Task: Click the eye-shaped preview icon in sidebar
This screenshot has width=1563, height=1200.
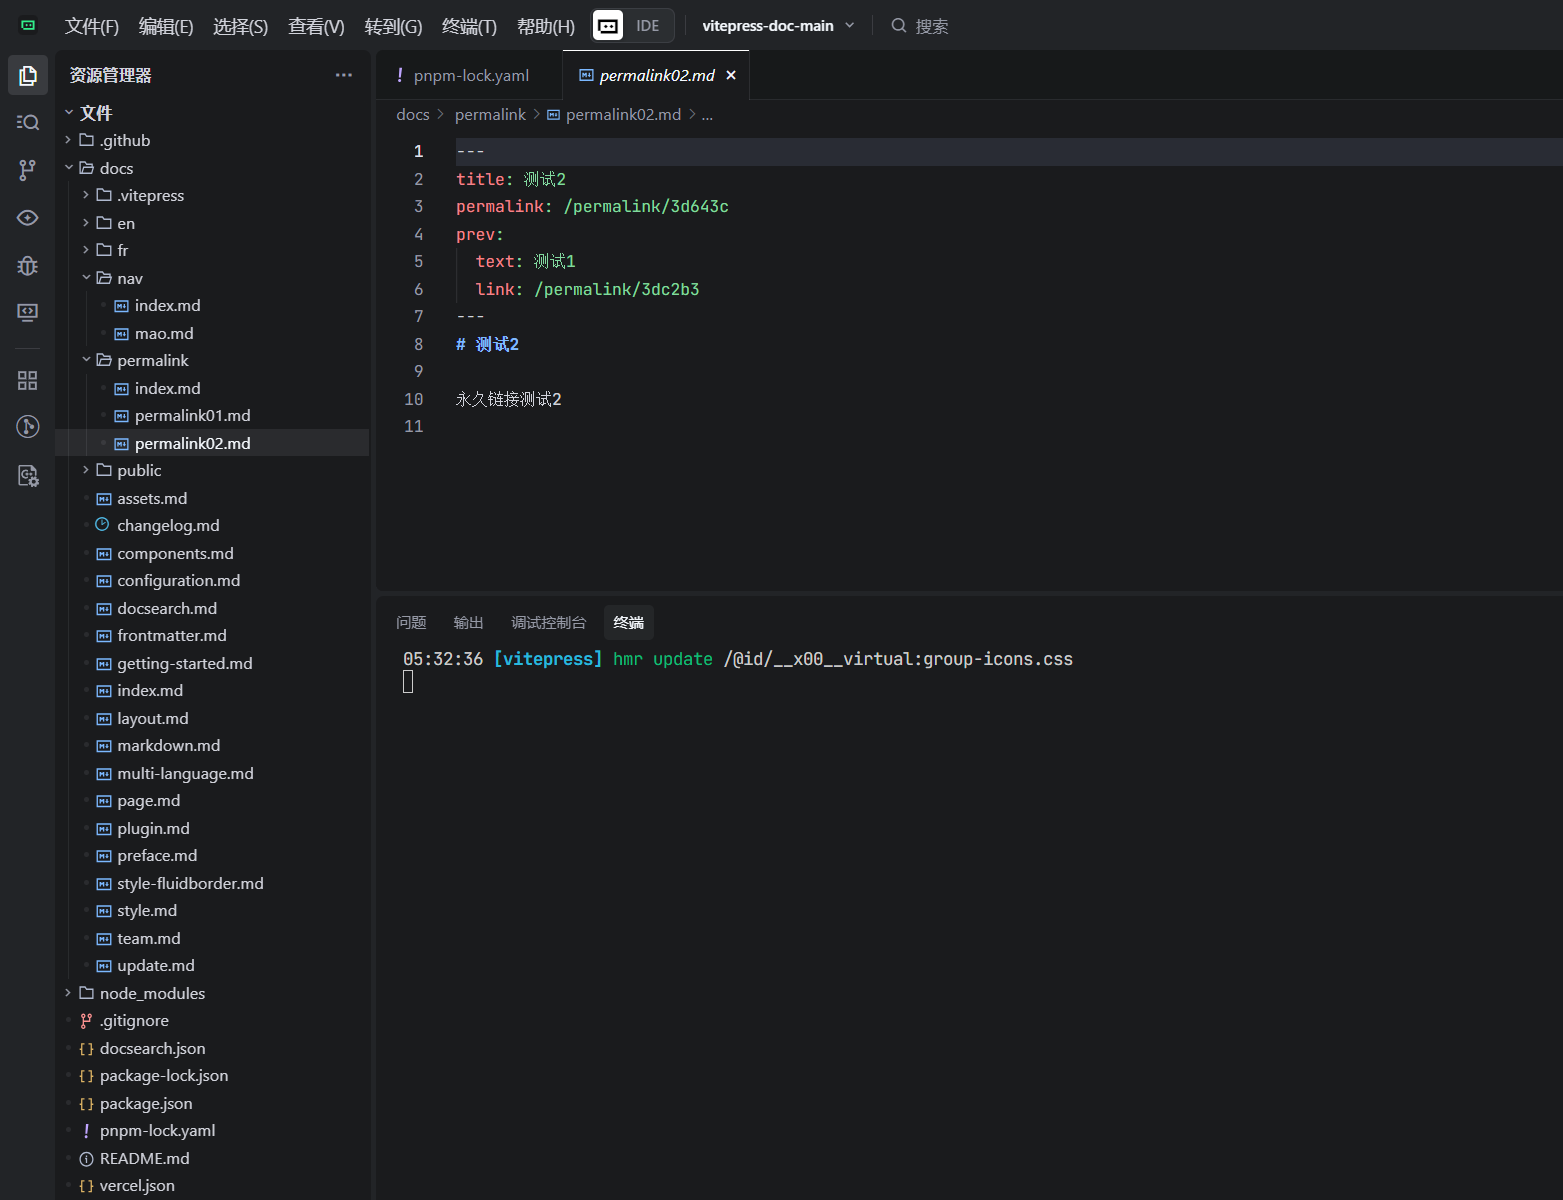Action: tap(28, 218)
